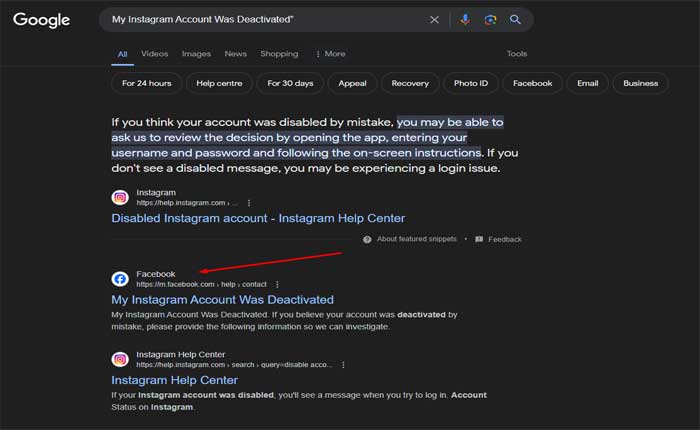Viewport: 700px width, 430px height.
Task: Open 'My Instagram Account Was Deactivated' result link
Action: click(x=222, y=300)
